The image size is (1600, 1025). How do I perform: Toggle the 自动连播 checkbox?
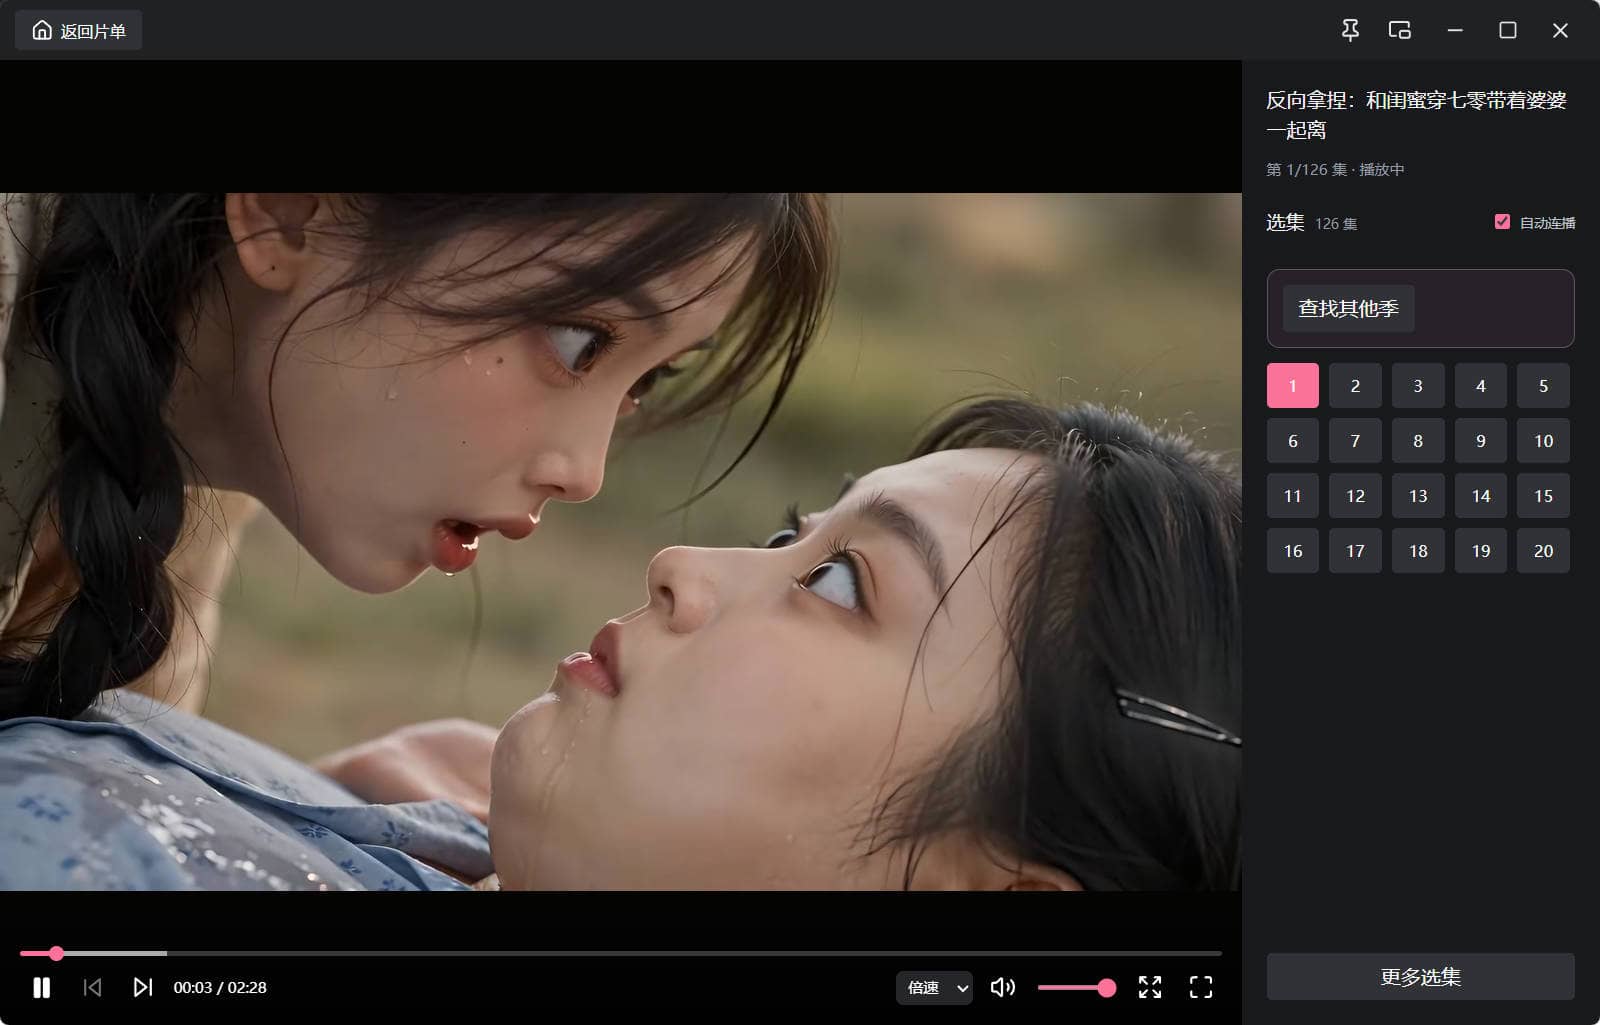pos(1502,222)
